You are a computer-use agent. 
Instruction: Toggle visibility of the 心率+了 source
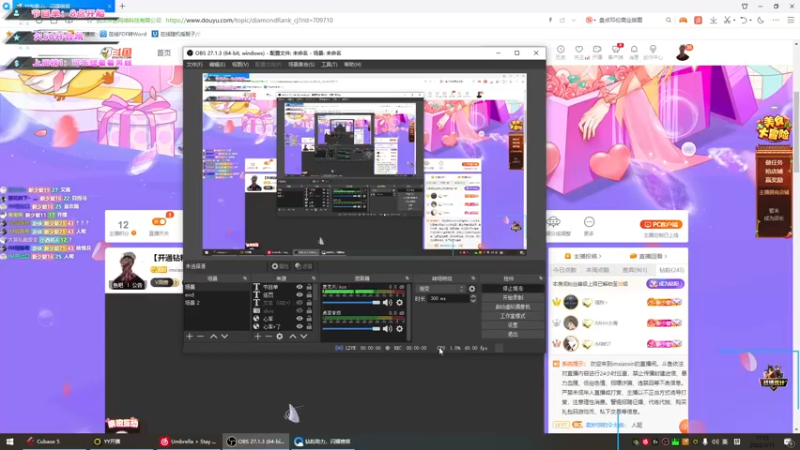point(299,326)
